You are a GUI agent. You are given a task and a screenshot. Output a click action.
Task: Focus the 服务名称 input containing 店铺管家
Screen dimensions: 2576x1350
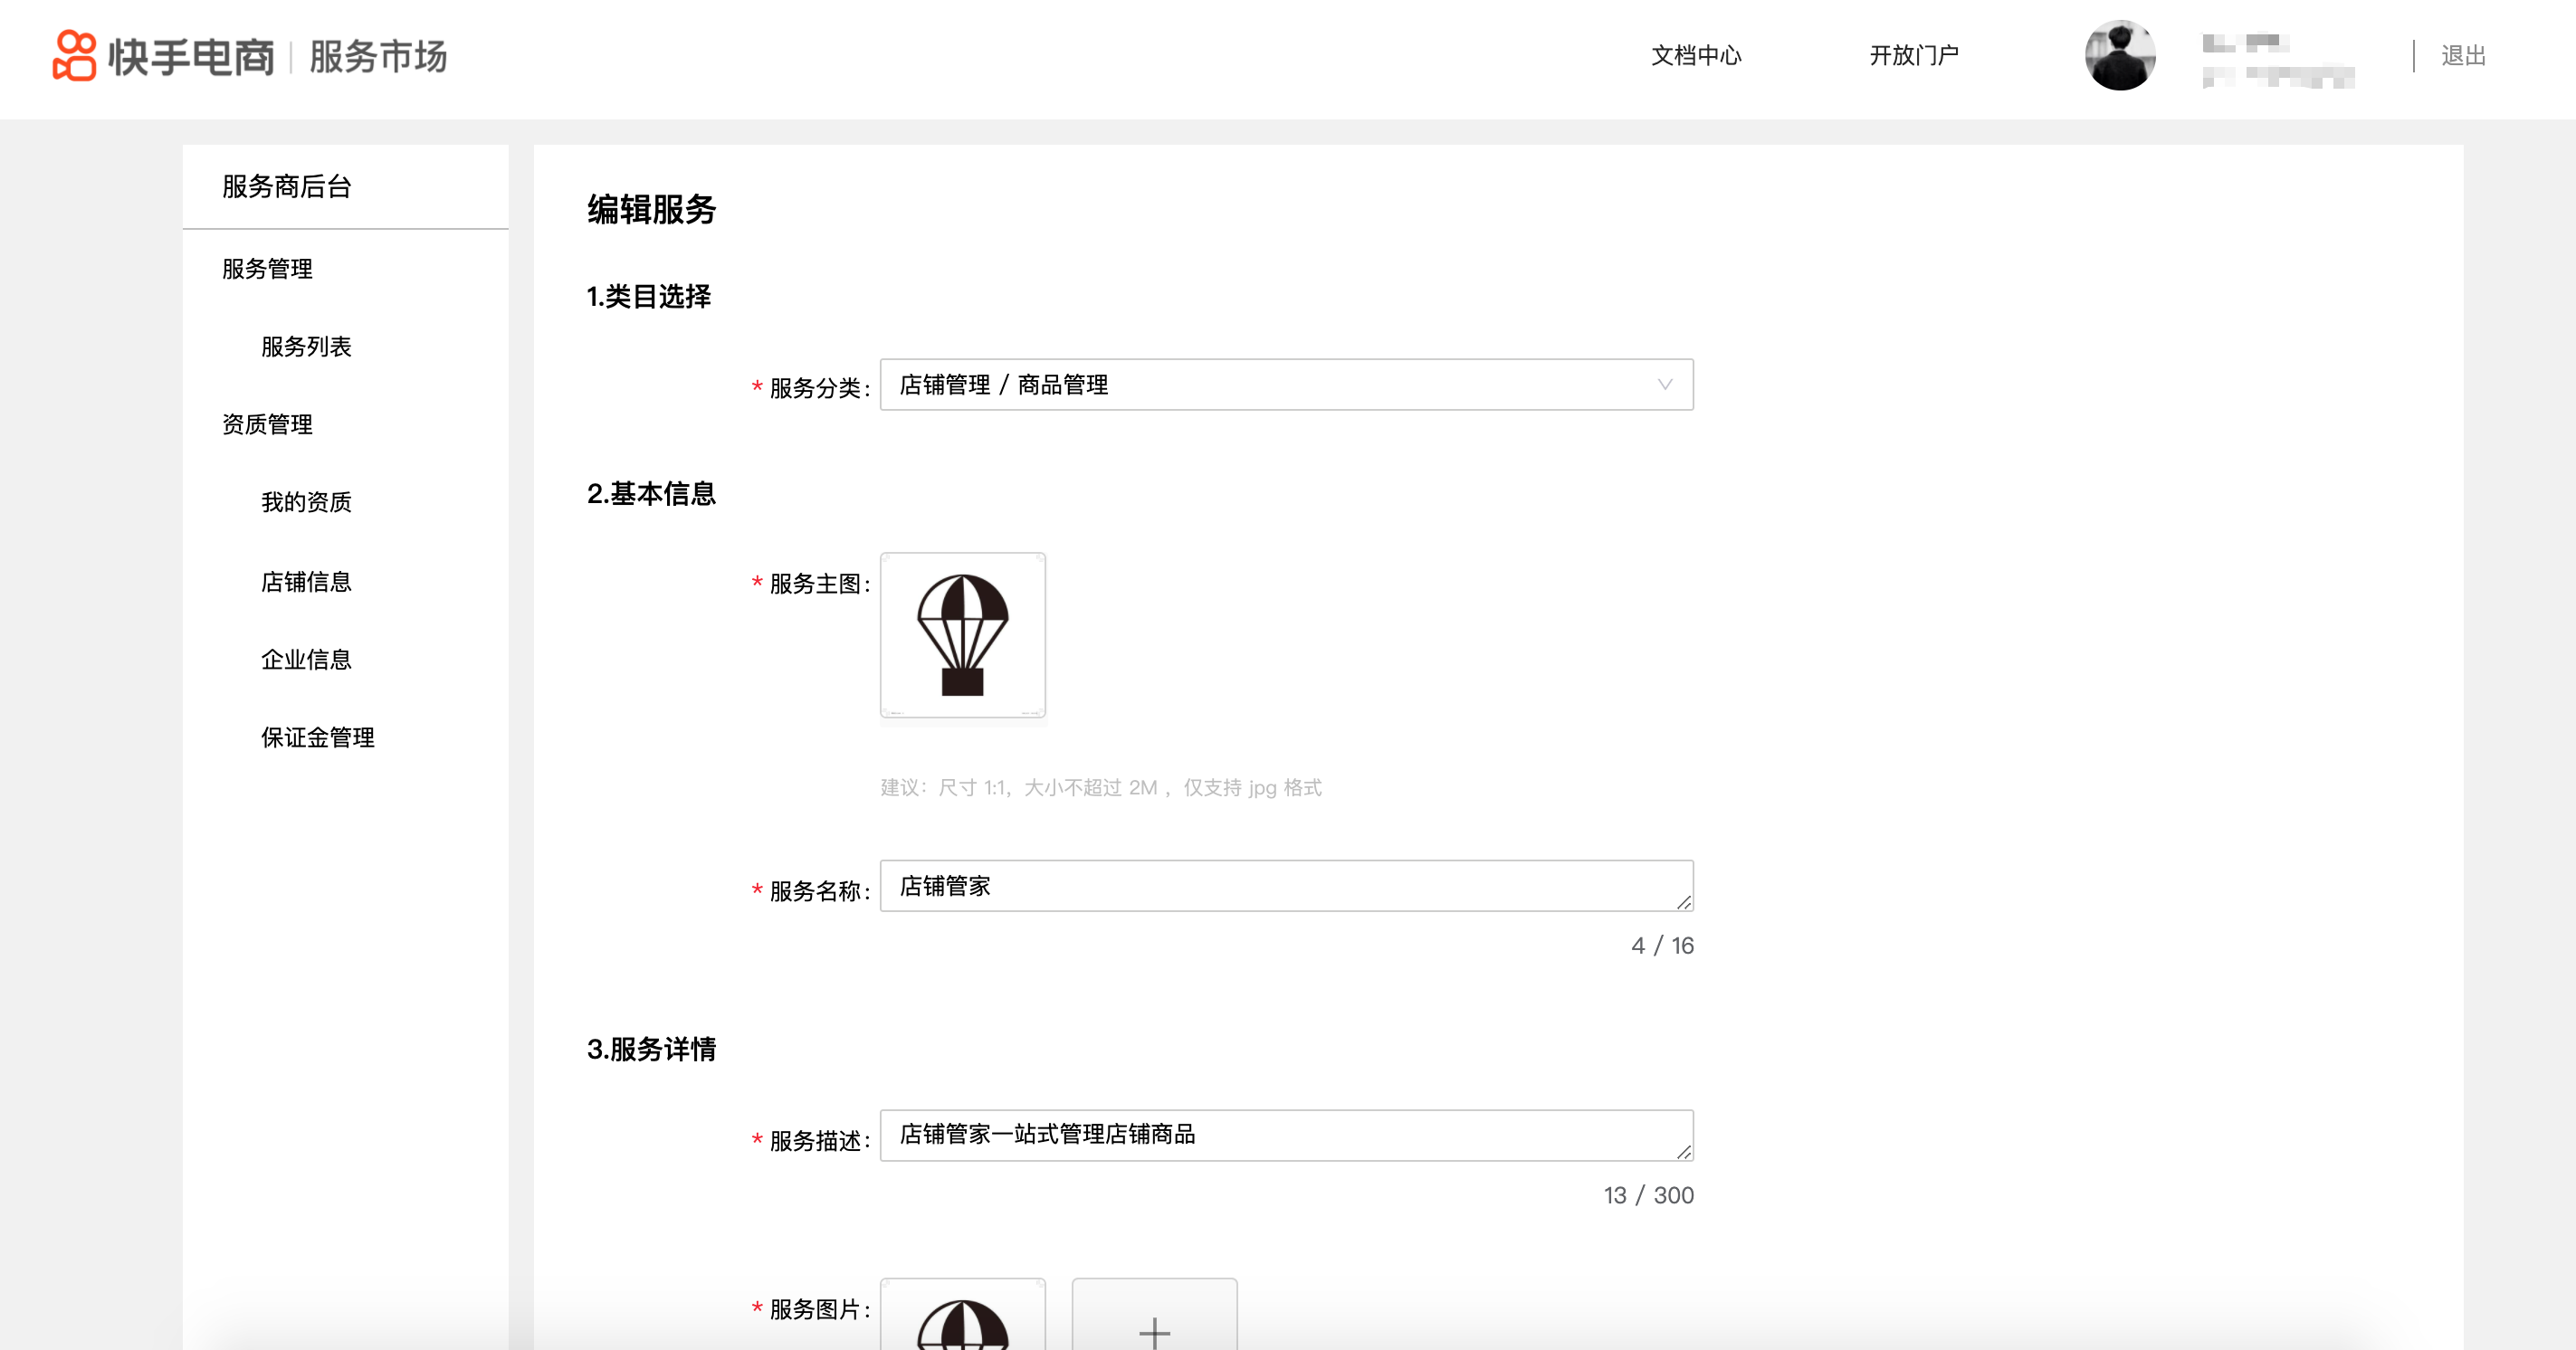[1286, 886]
